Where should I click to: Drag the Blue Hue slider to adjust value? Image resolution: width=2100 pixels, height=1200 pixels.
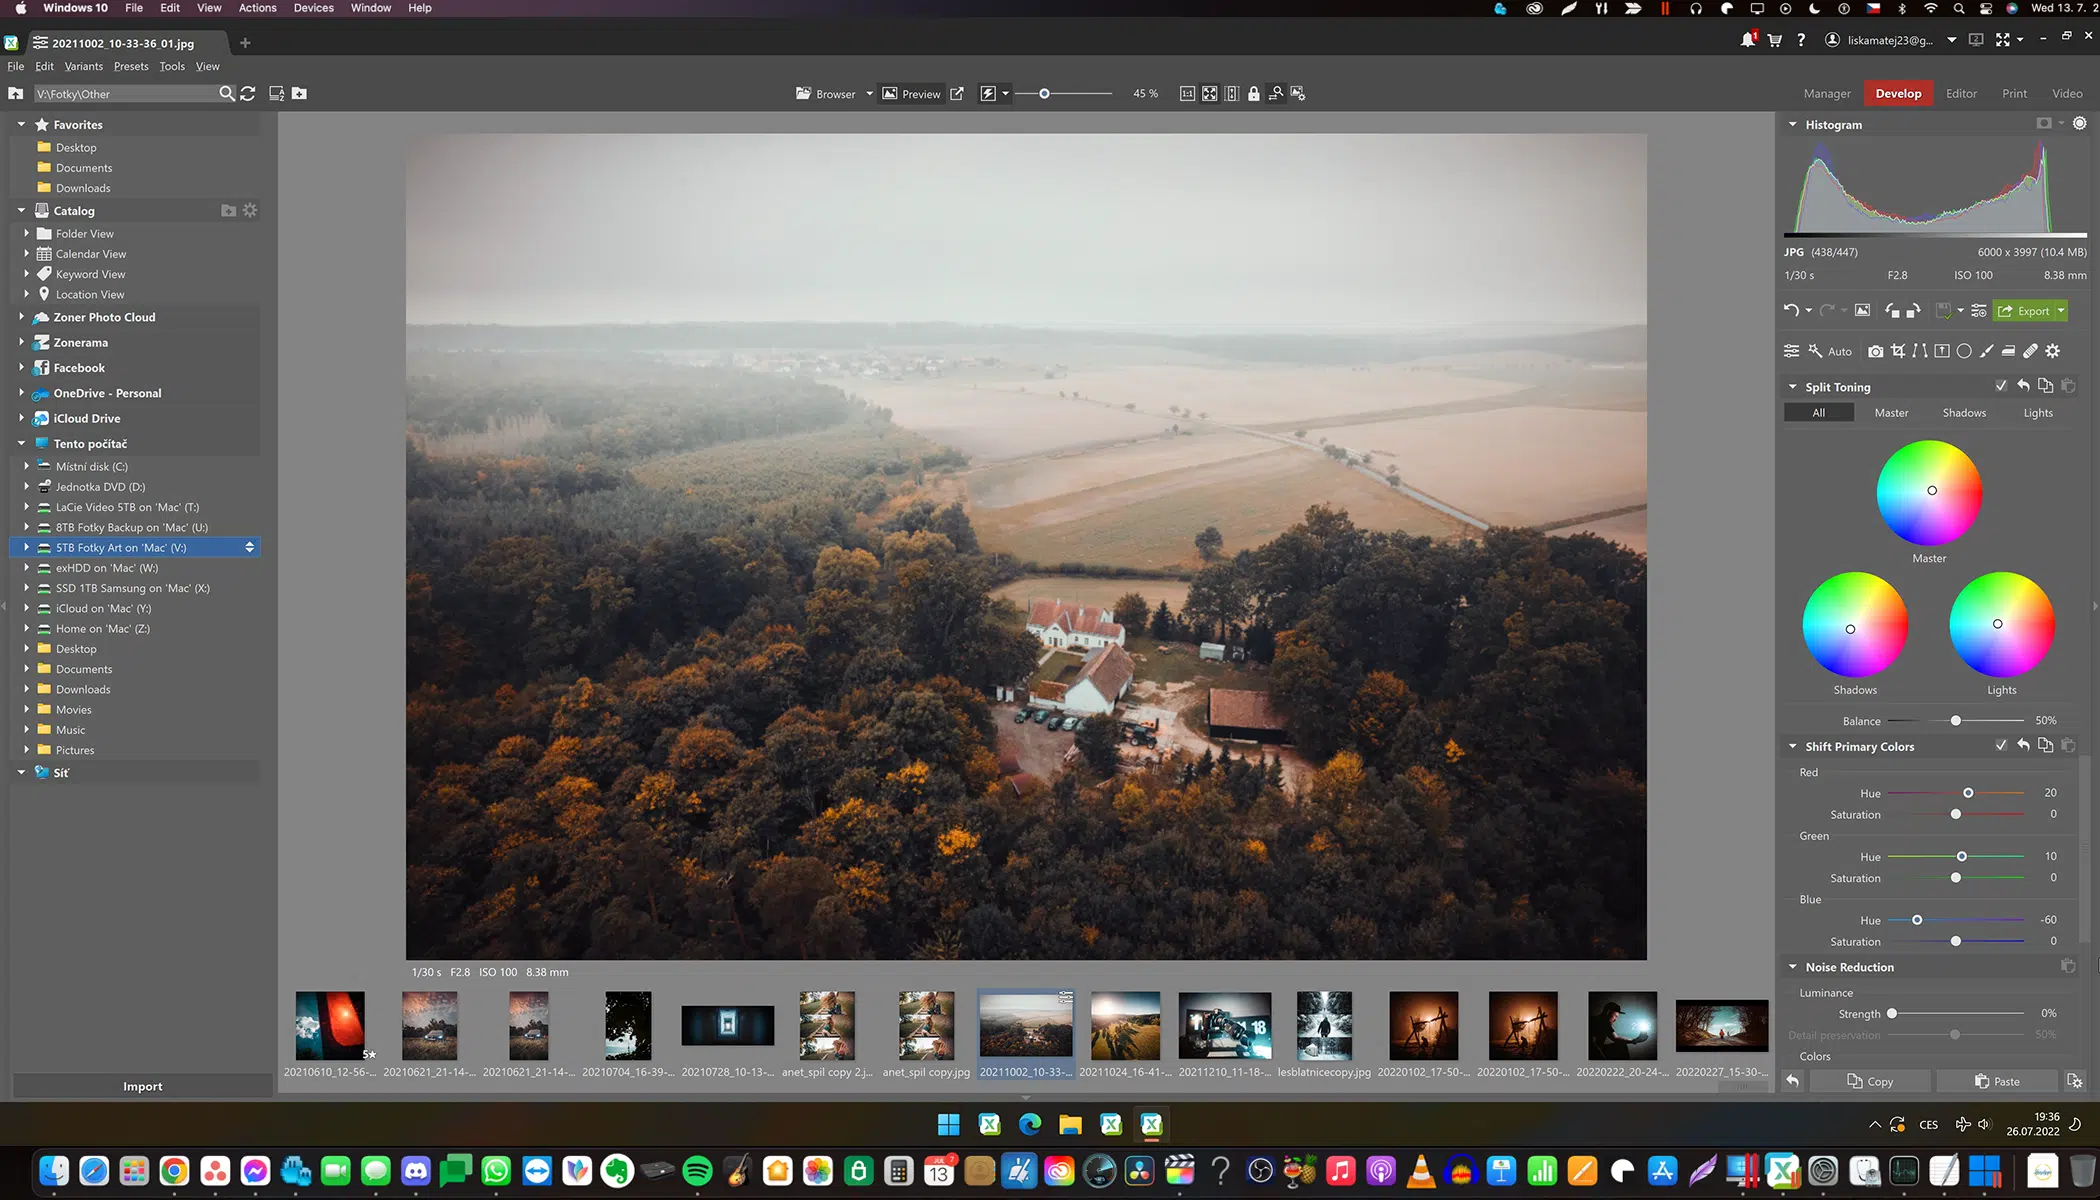pyautogui.click(x=1918, y=919)
